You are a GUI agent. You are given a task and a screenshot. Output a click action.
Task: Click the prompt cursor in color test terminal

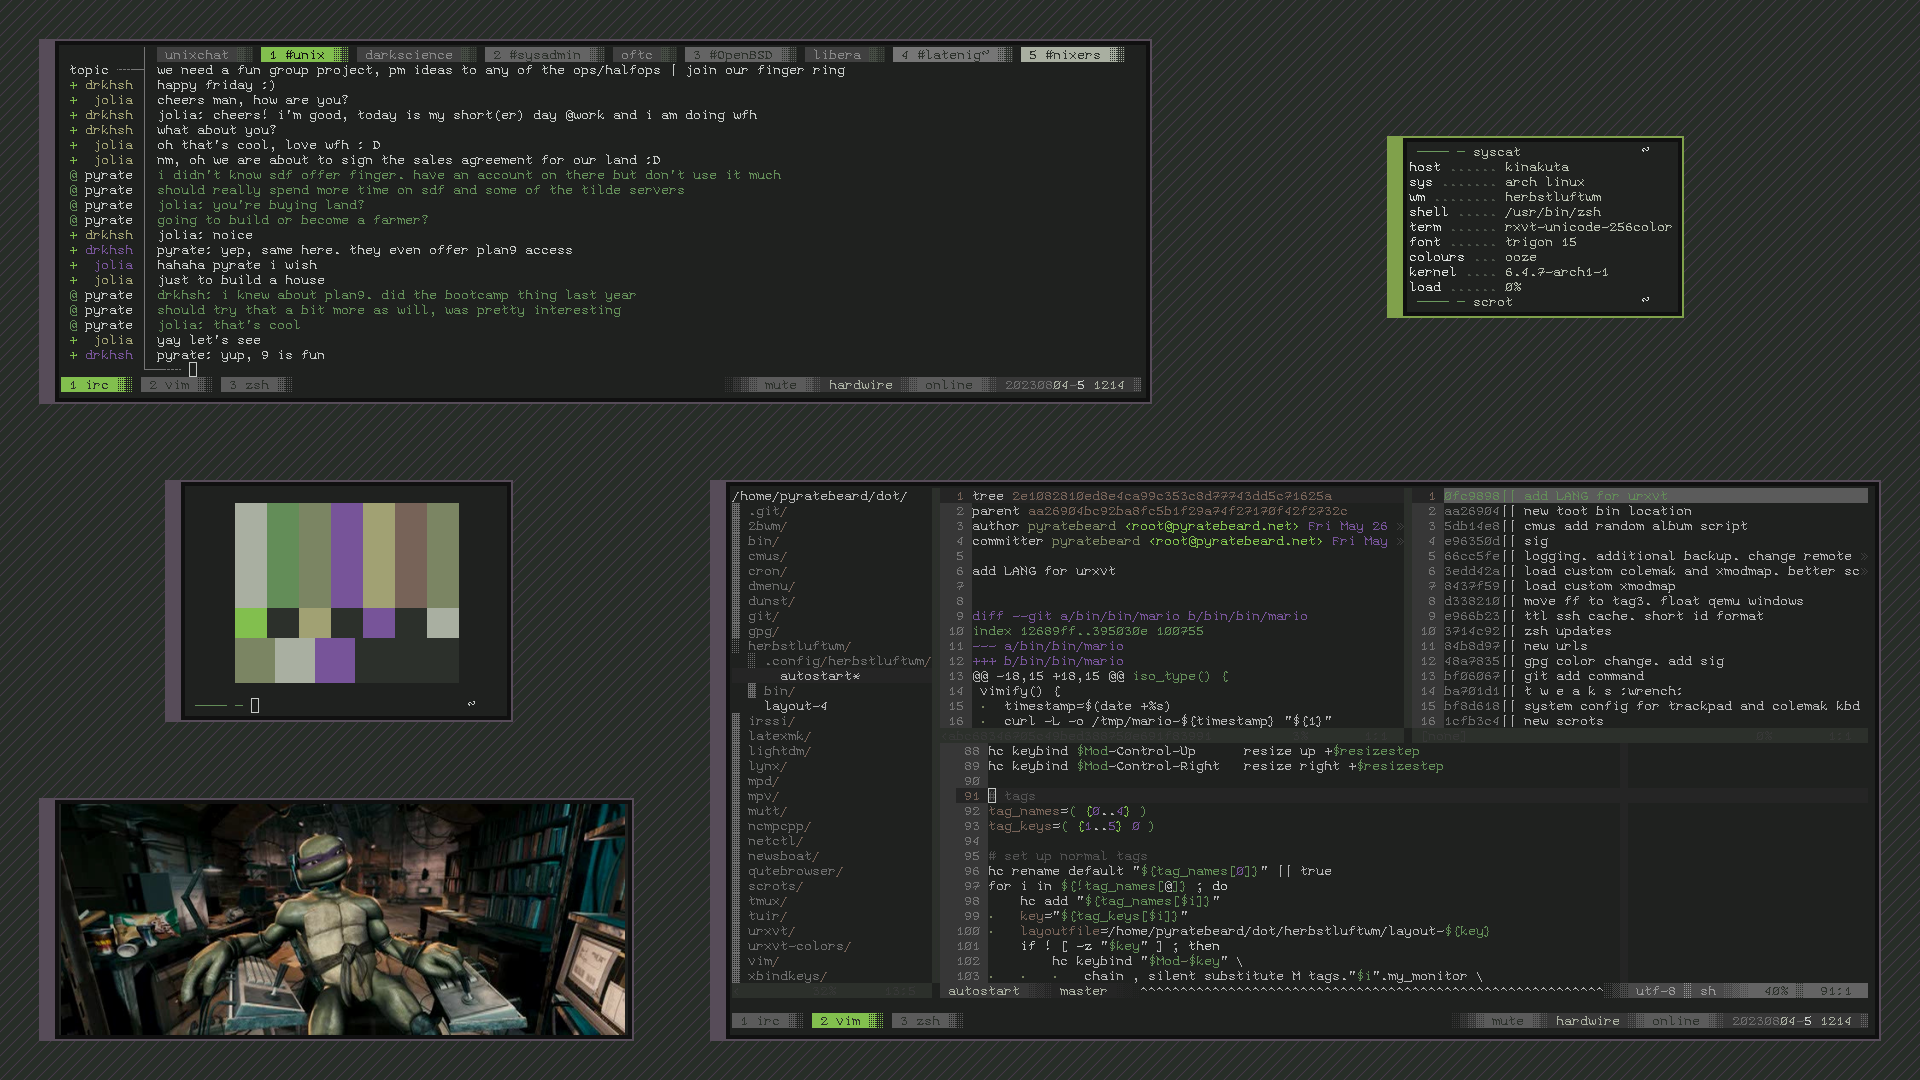[x=255, y=706]
